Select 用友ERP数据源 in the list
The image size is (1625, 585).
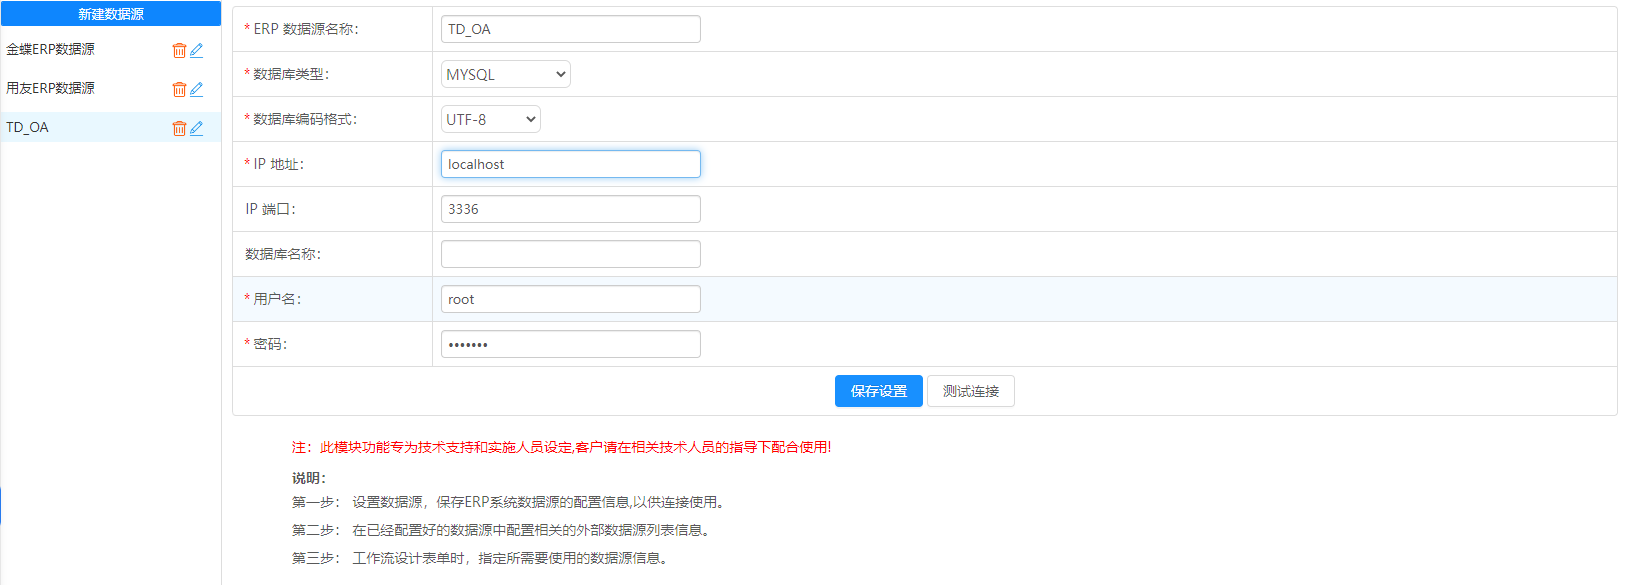[x=51, y=88]
